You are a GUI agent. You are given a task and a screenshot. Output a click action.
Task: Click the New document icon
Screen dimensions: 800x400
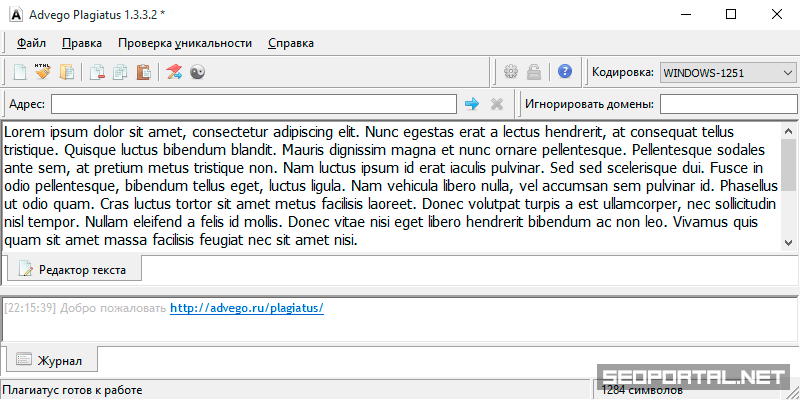[19, 72]
